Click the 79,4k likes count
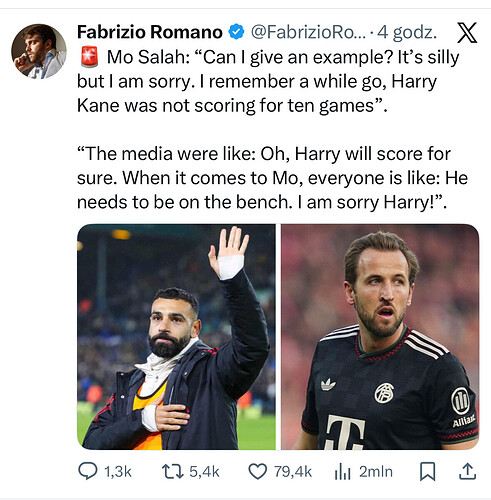 (293, 472)
